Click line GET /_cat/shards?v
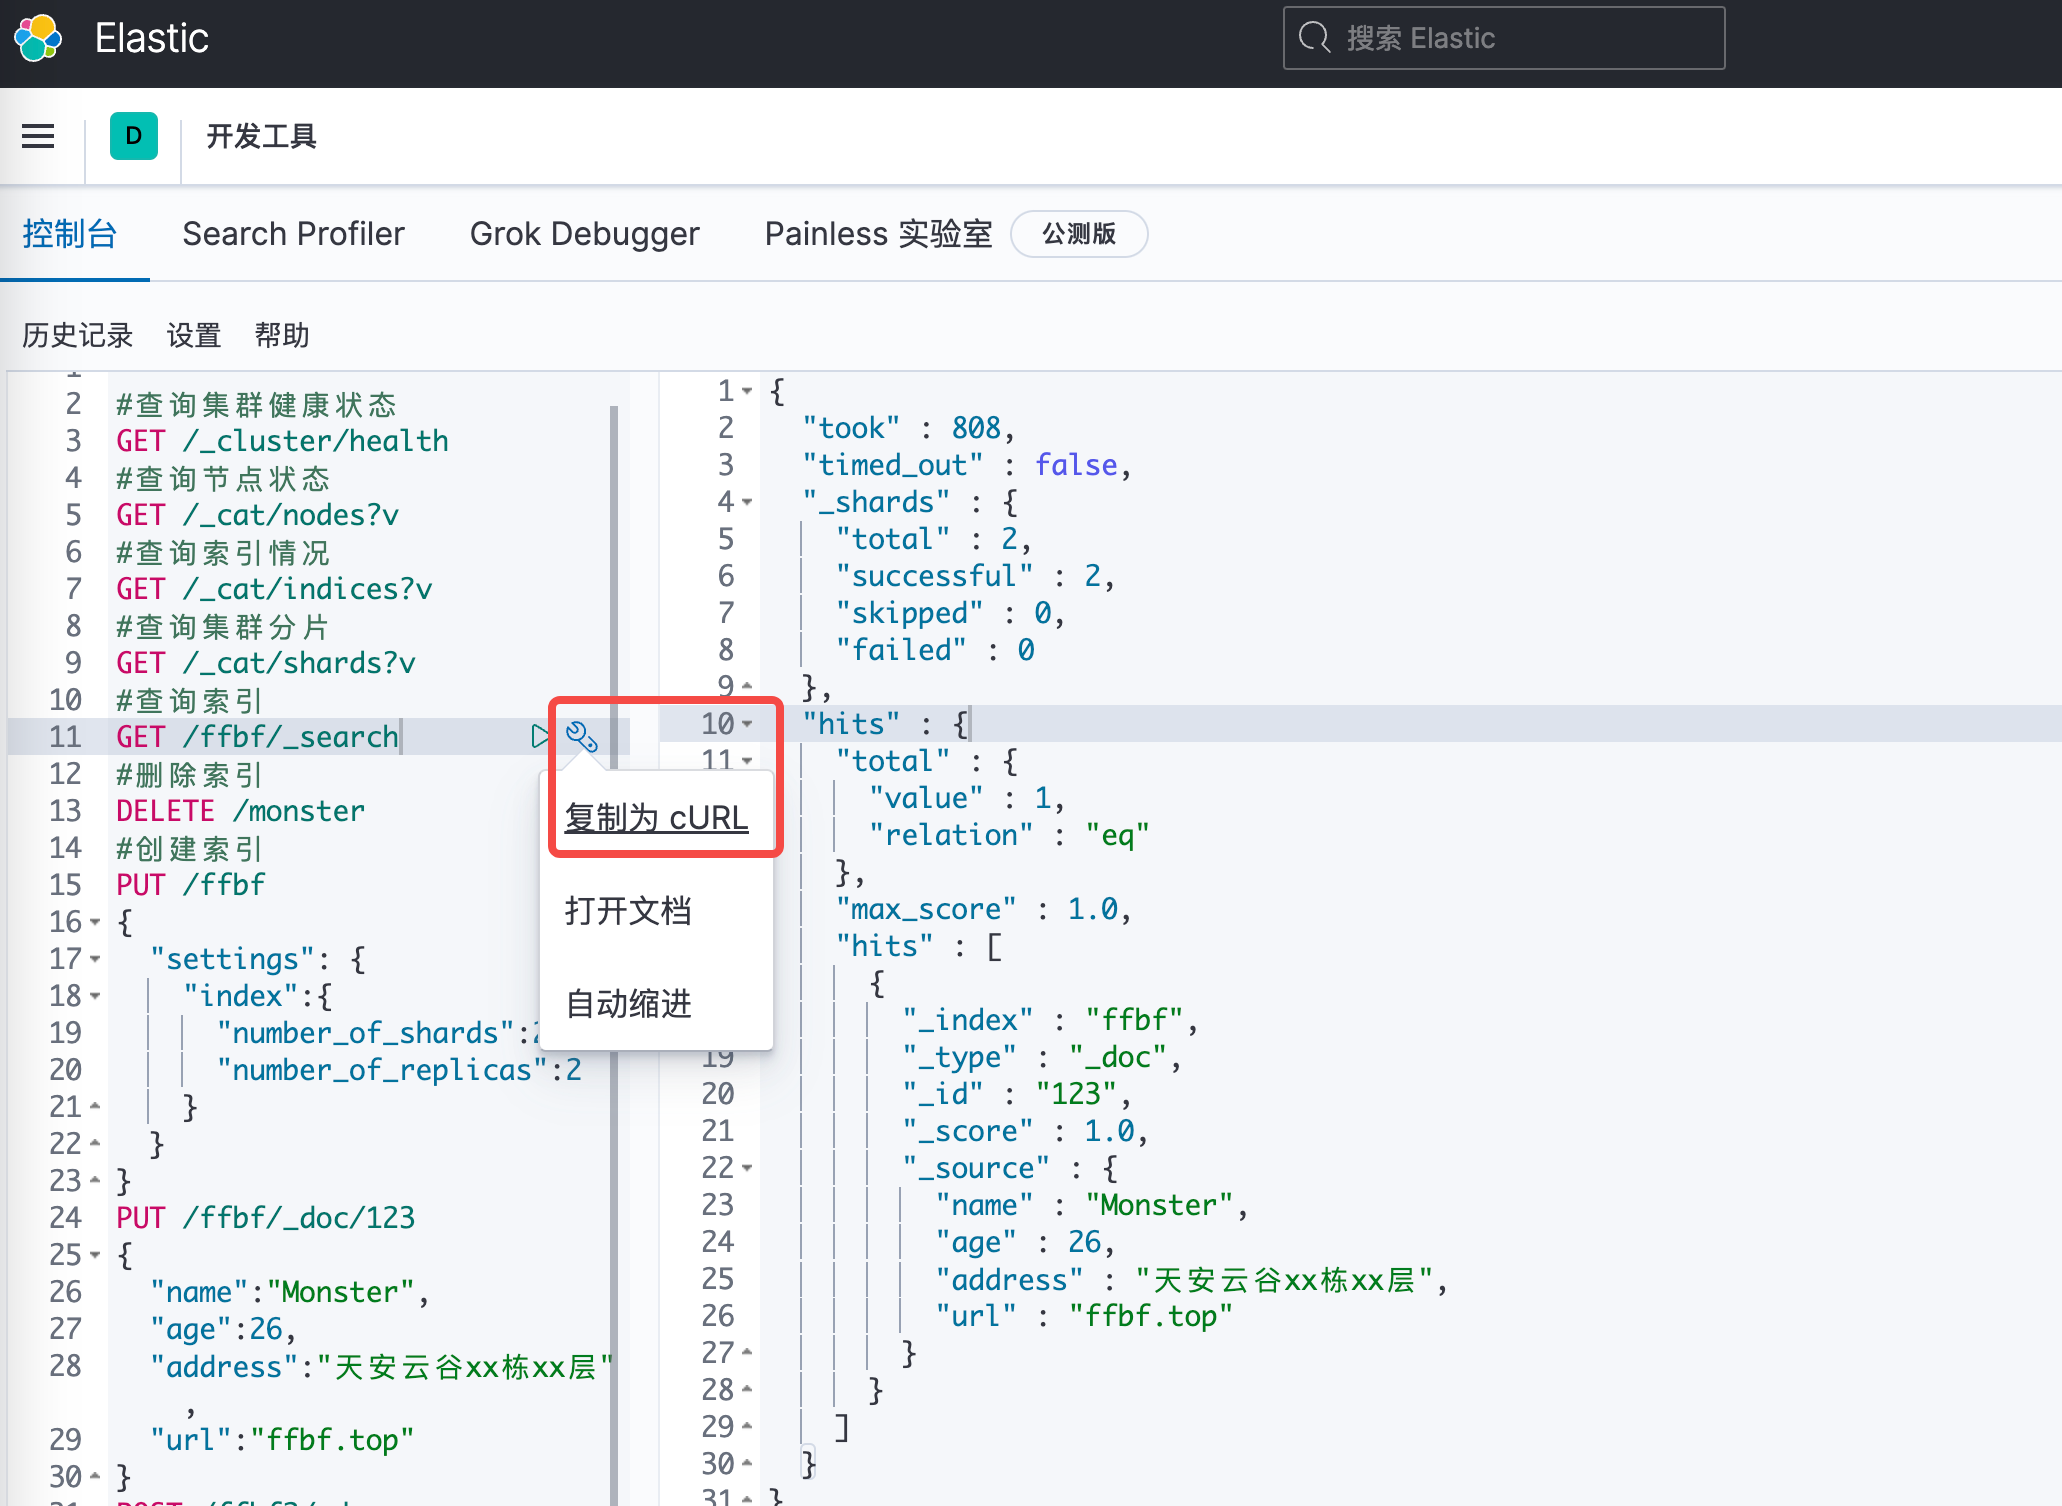This screenshot has width=2062, height=1506. 266,663
